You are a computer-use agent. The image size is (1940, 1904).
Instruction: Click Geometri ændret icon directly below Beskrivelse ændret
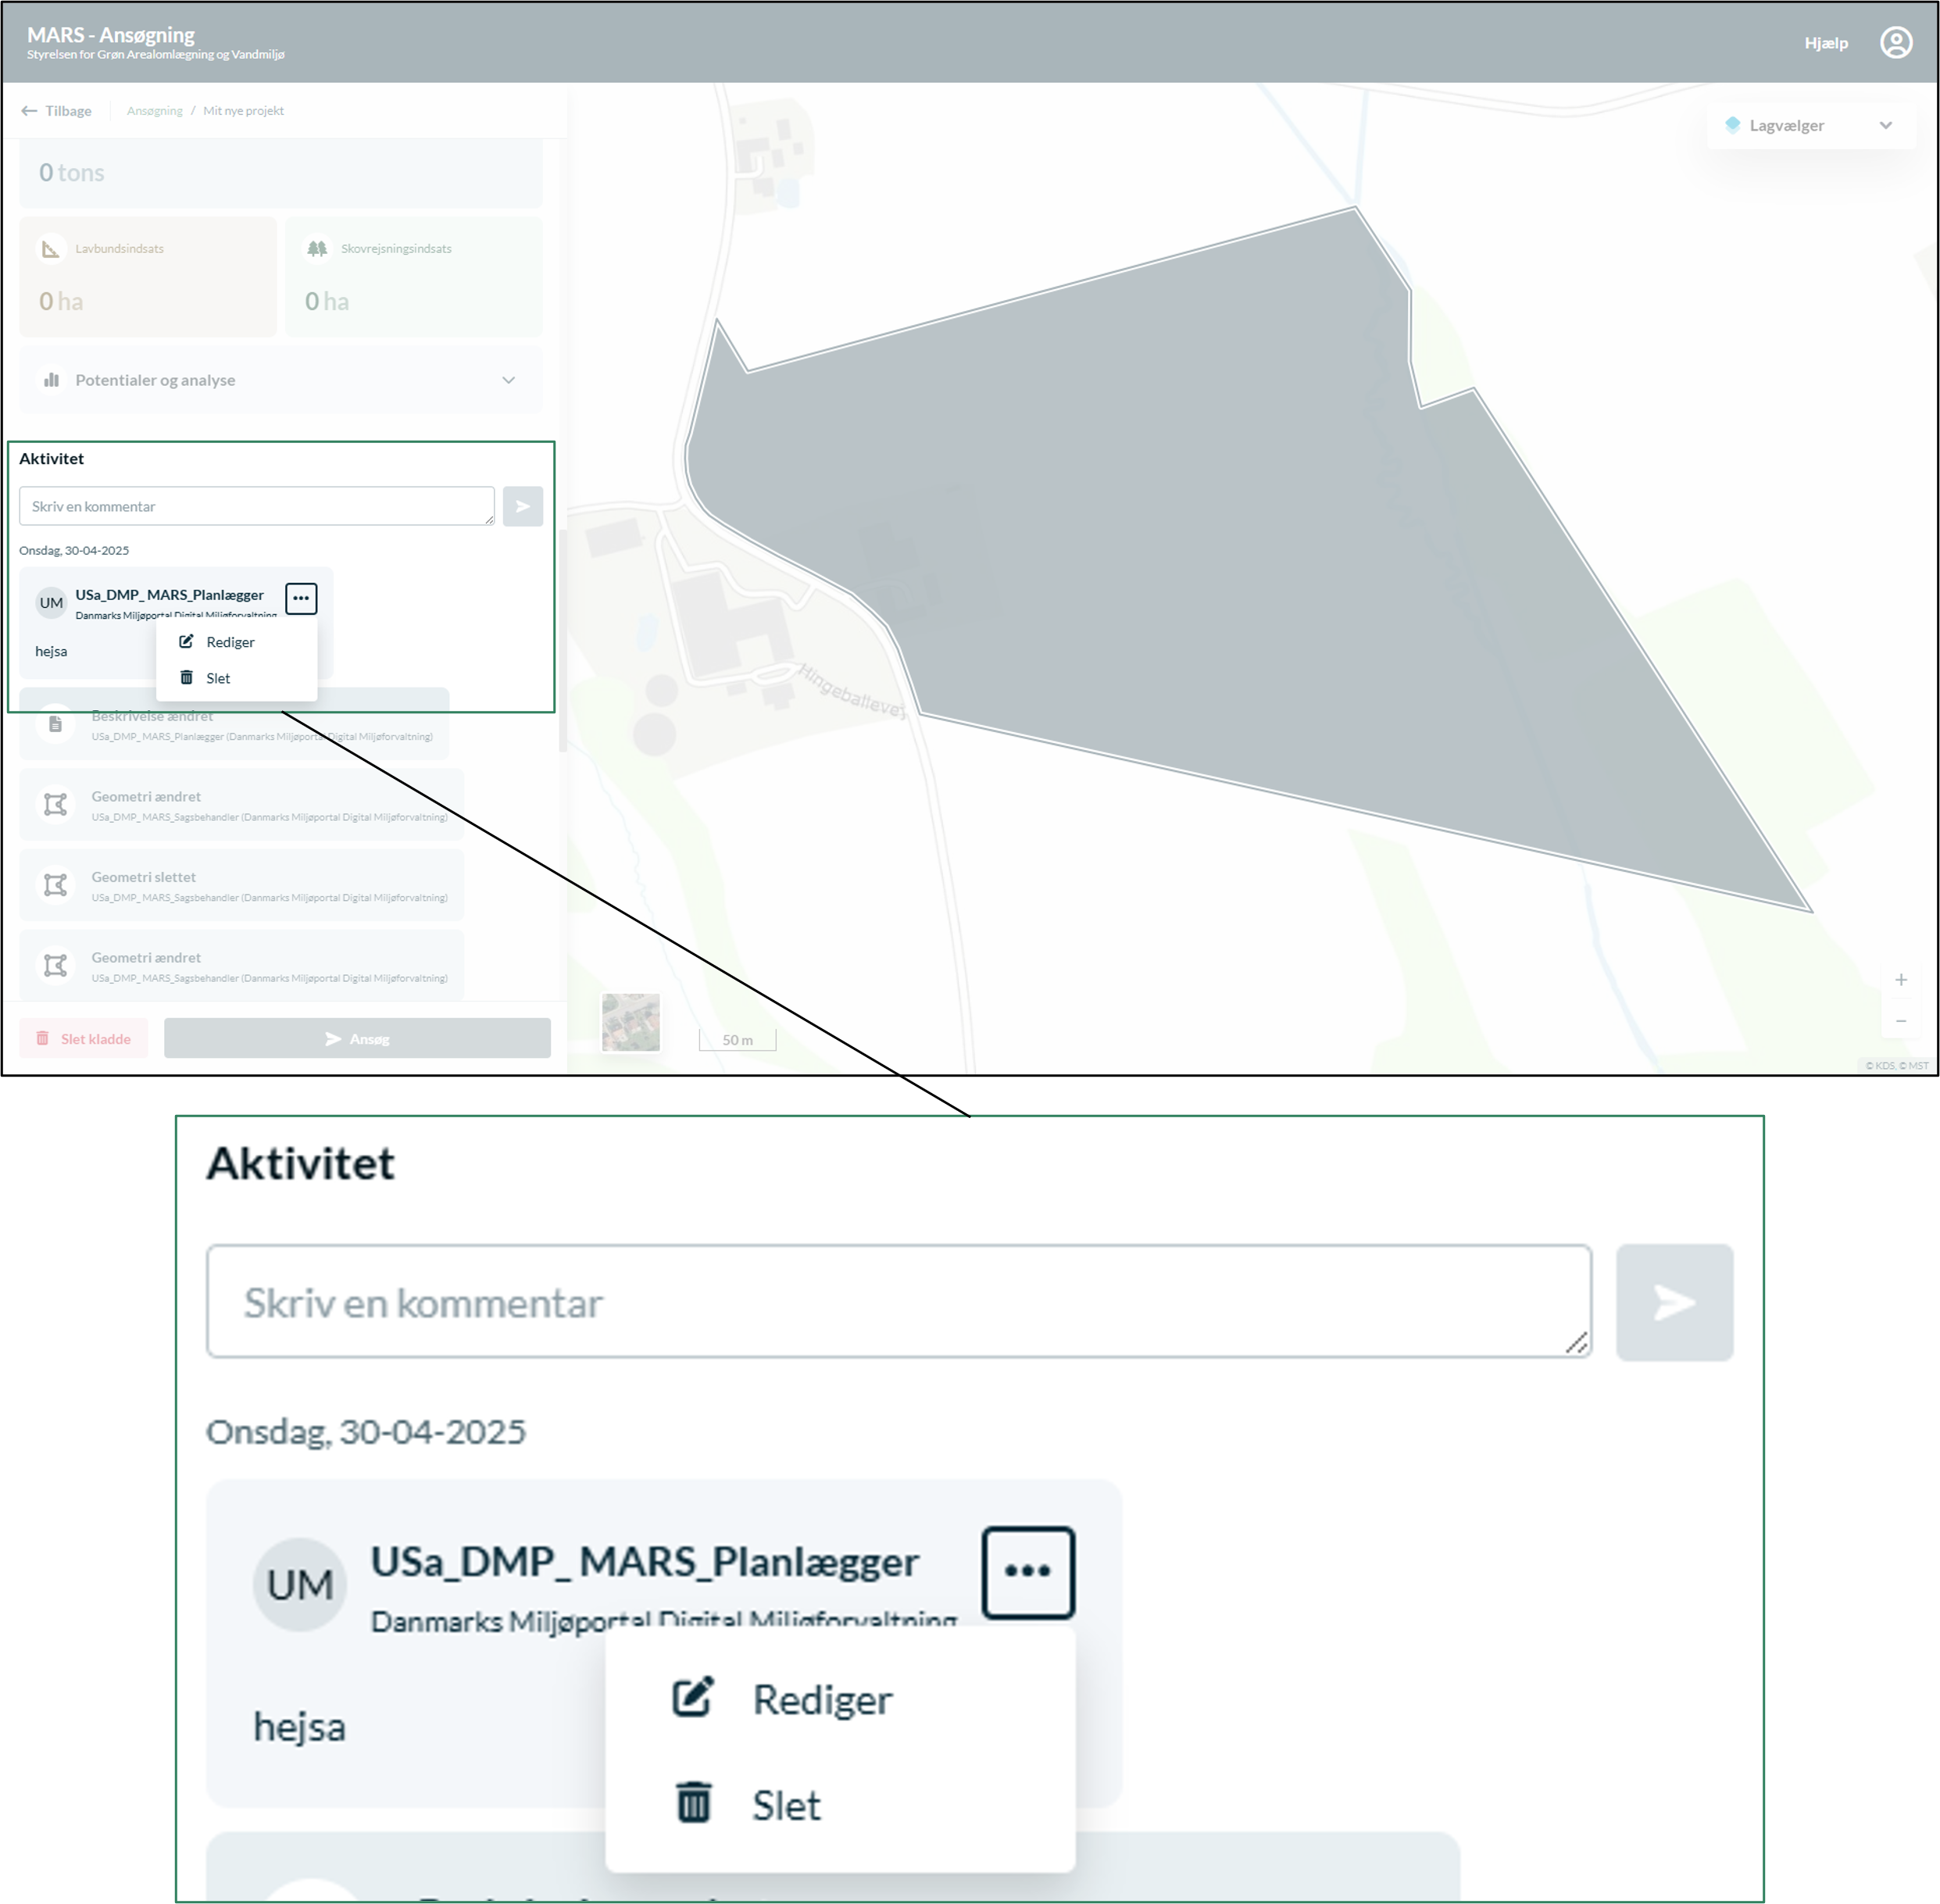click(x=55, y=804)
